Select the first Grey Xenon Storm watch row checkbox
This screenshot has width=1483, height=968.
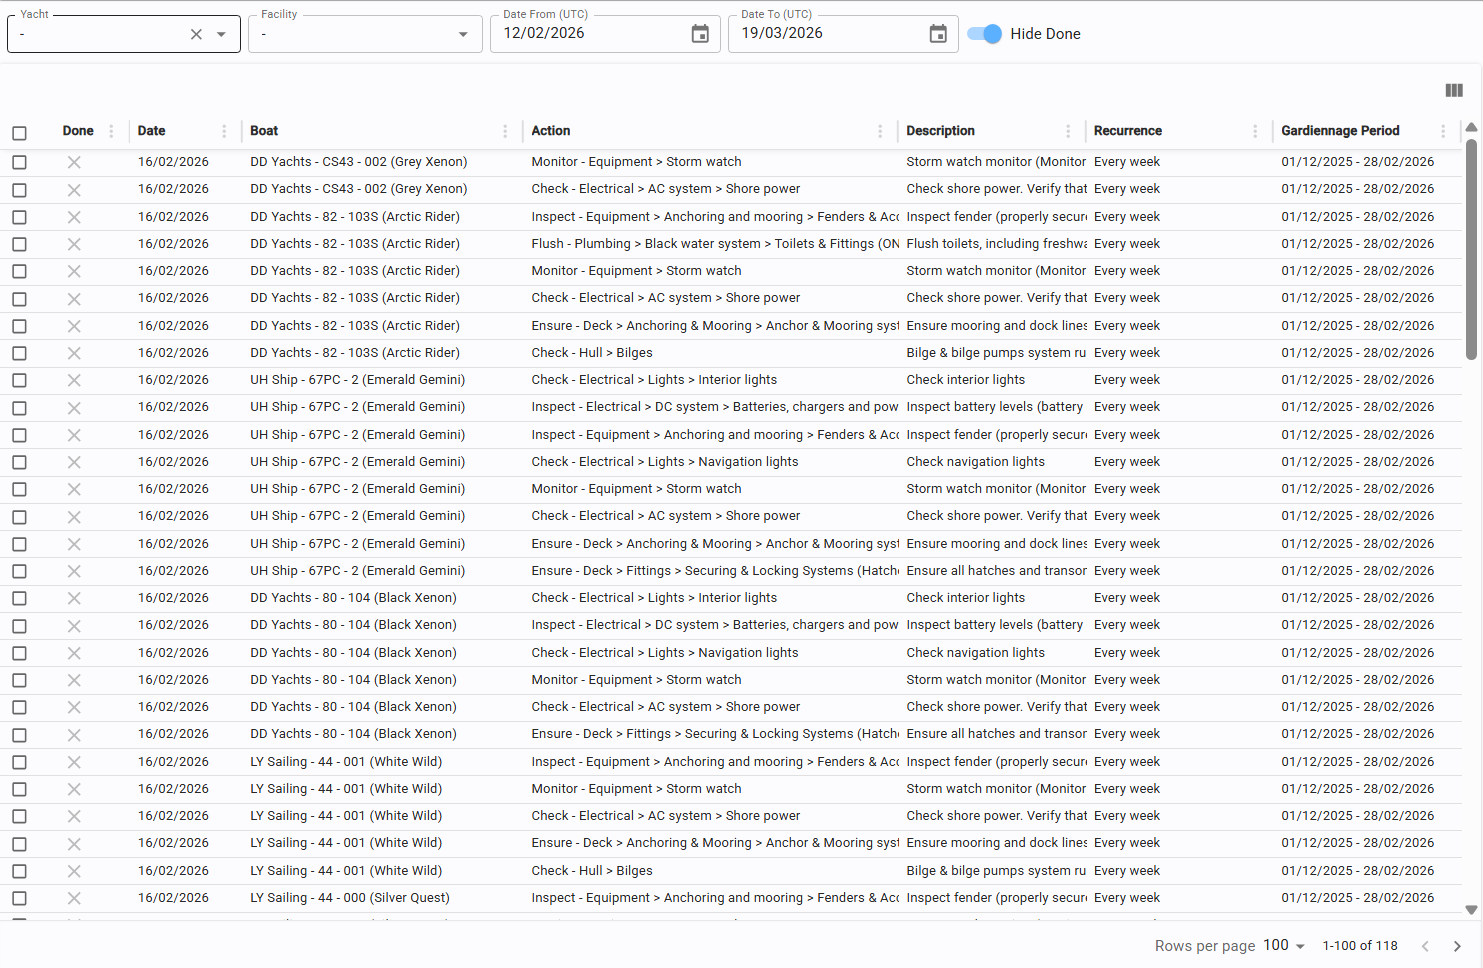19,162
